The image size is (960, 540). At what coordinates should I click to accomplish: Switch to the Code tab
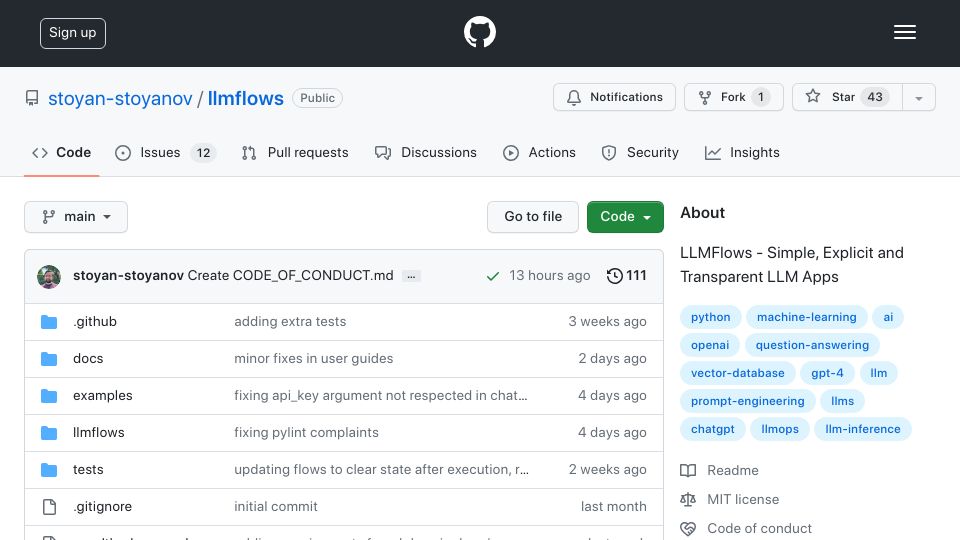(61, 153)
